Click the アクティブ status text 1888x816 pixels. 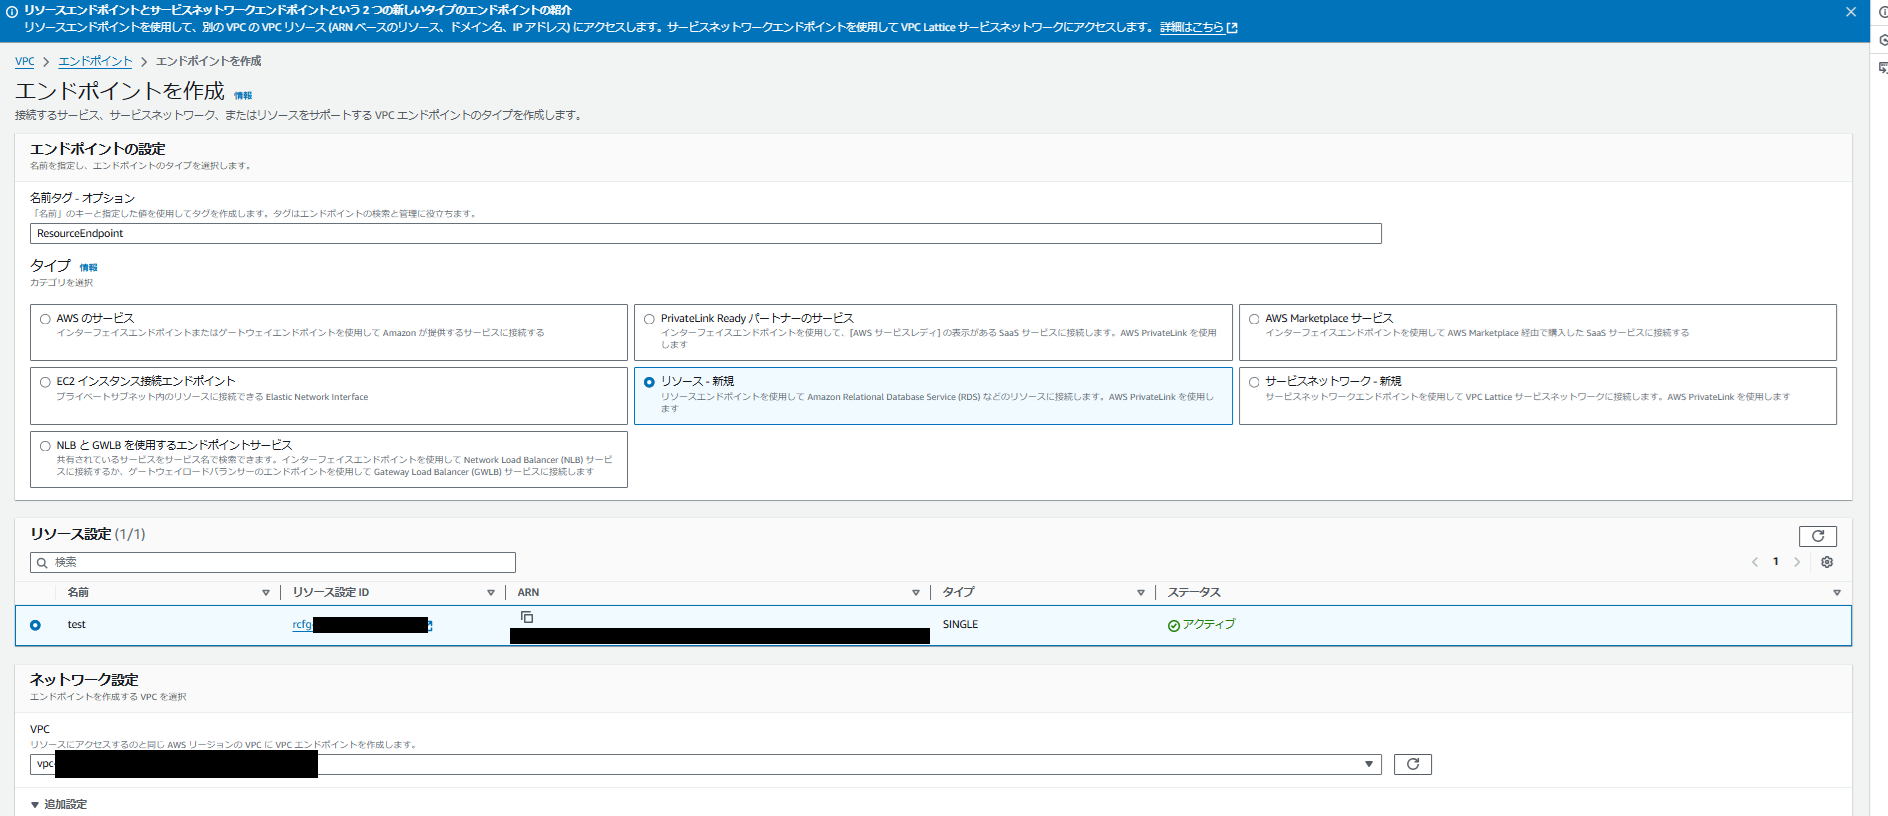(x=1209, y=624)
